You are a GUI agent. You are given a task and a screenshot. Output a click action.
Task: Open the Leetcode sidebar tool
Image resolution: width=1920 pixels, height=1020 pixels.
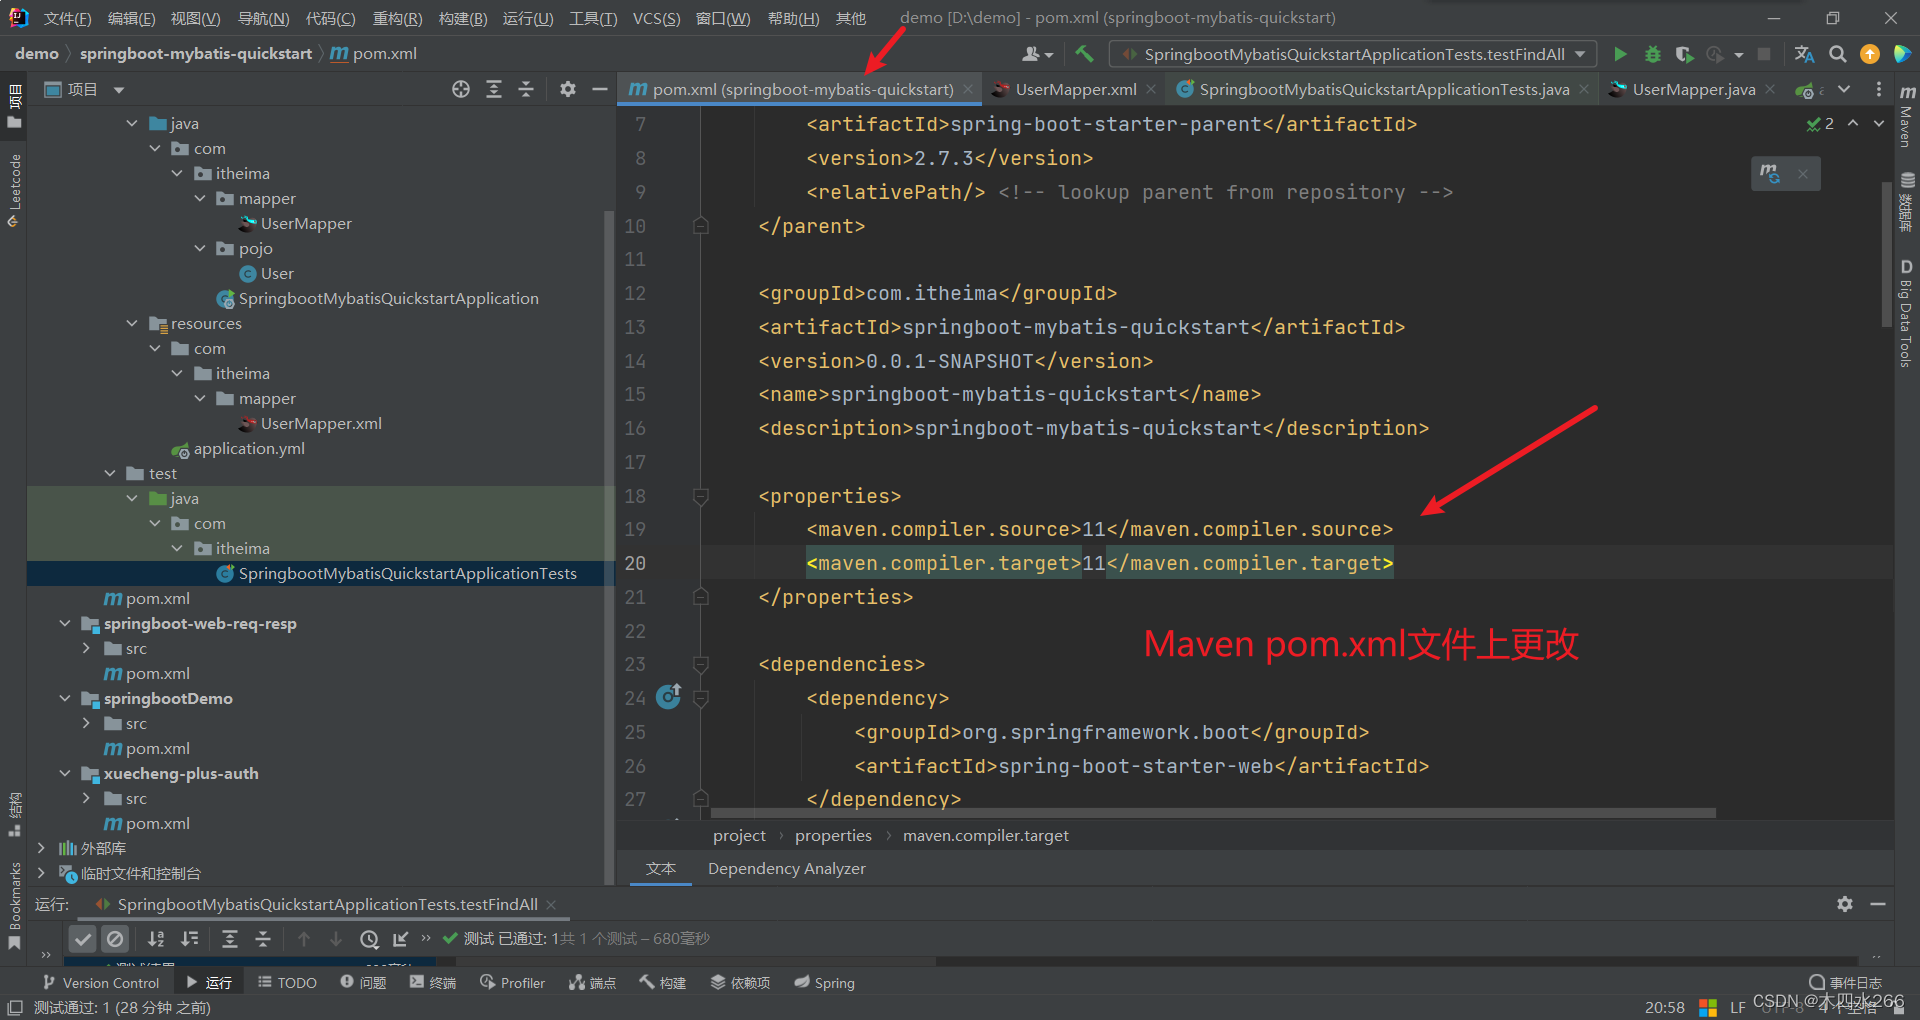pyautogui.click(x=14, y=190)
